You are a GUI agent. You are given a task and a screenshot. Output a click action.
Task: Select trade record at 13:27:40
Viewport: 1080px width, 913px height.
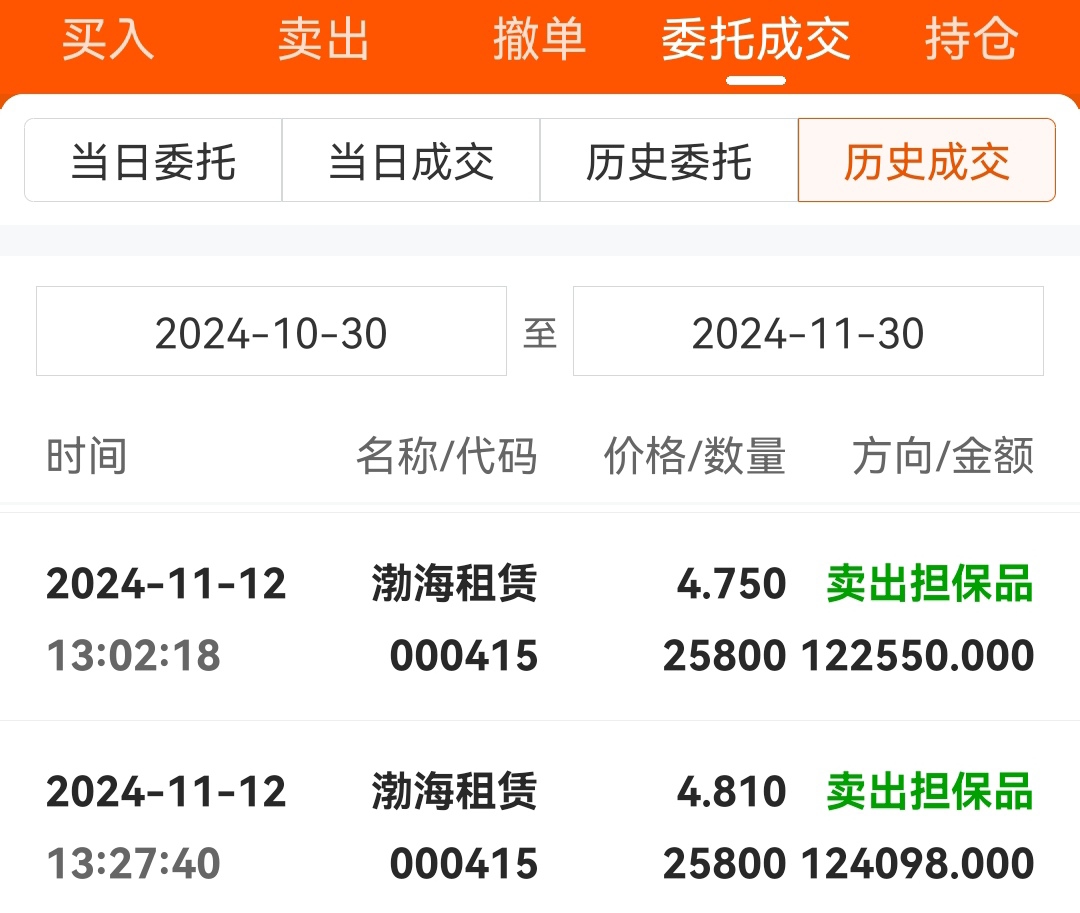pos(540,817)
